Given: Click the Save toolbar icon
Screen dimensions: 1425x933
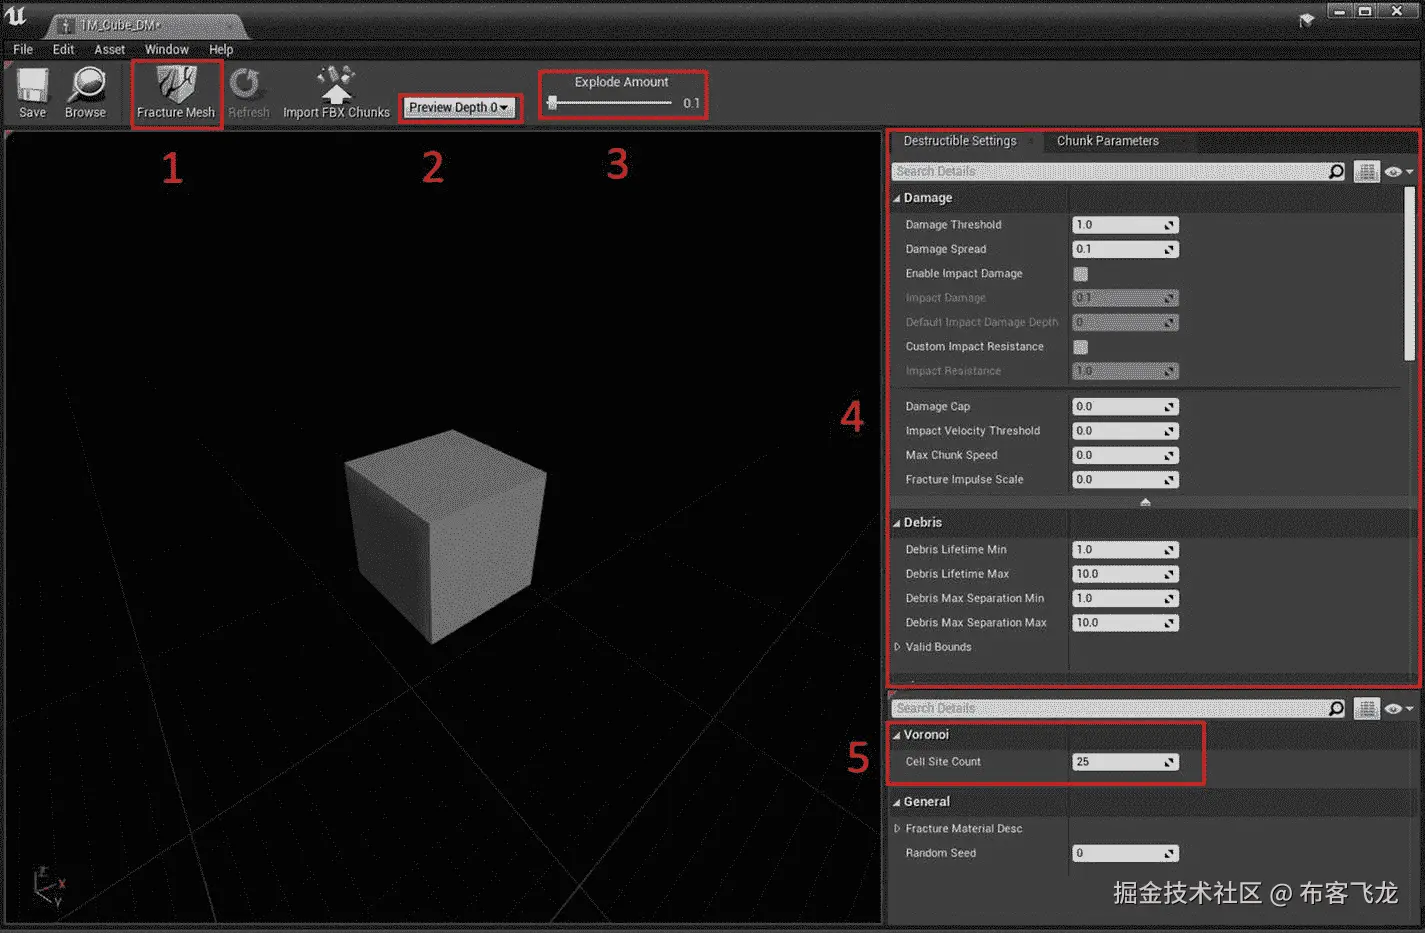Looking at the screenshot, I should pos(32,87).
